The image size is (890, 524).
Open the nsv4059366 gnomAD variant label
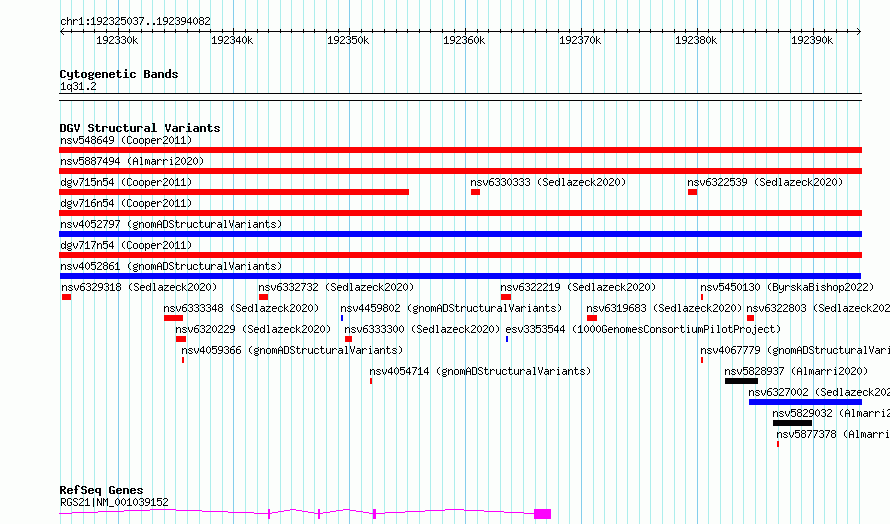292,350
